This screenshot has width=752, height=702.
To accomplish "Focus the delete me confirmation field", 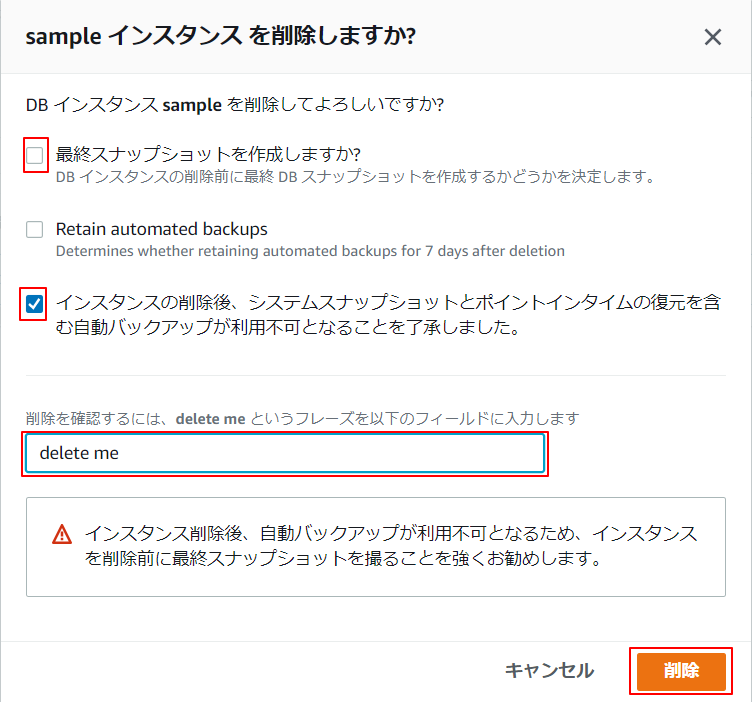I will click(x=285, y=453).
